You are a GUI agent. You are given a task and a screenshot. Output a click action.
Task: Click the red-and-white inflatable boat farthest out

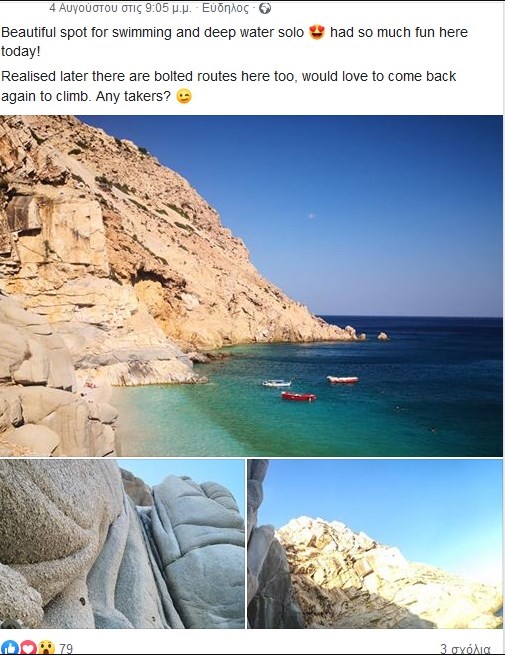point(343,379)
